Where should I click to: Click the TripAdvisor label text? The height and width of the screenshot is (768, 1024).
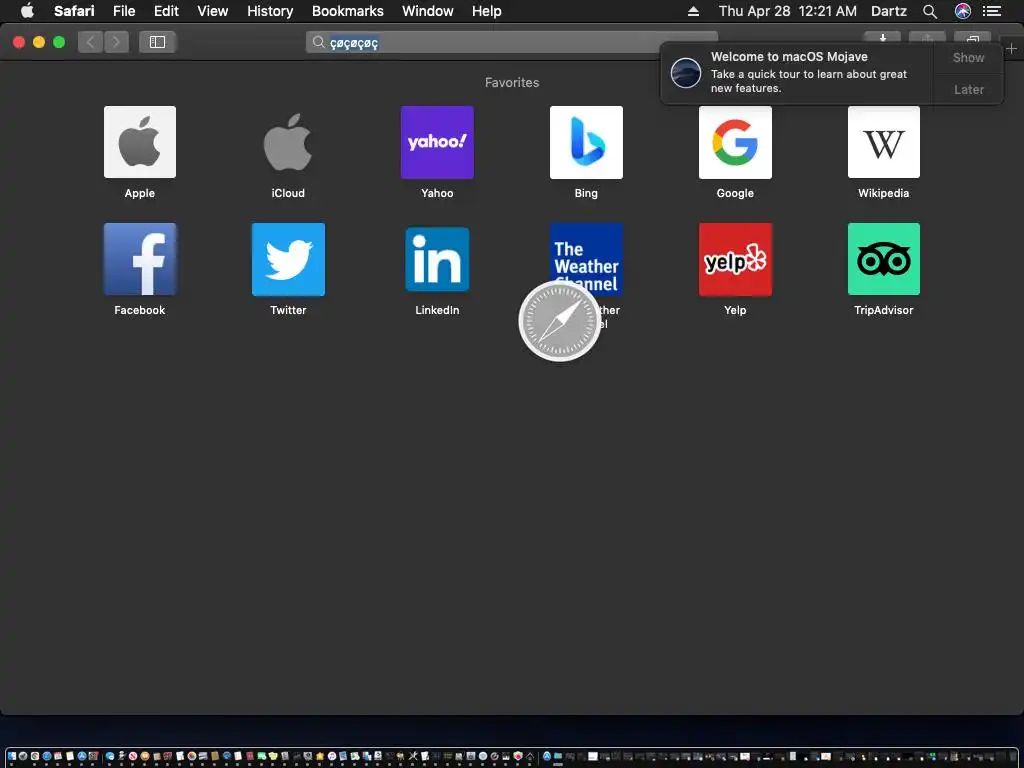(x=884, y=310)
